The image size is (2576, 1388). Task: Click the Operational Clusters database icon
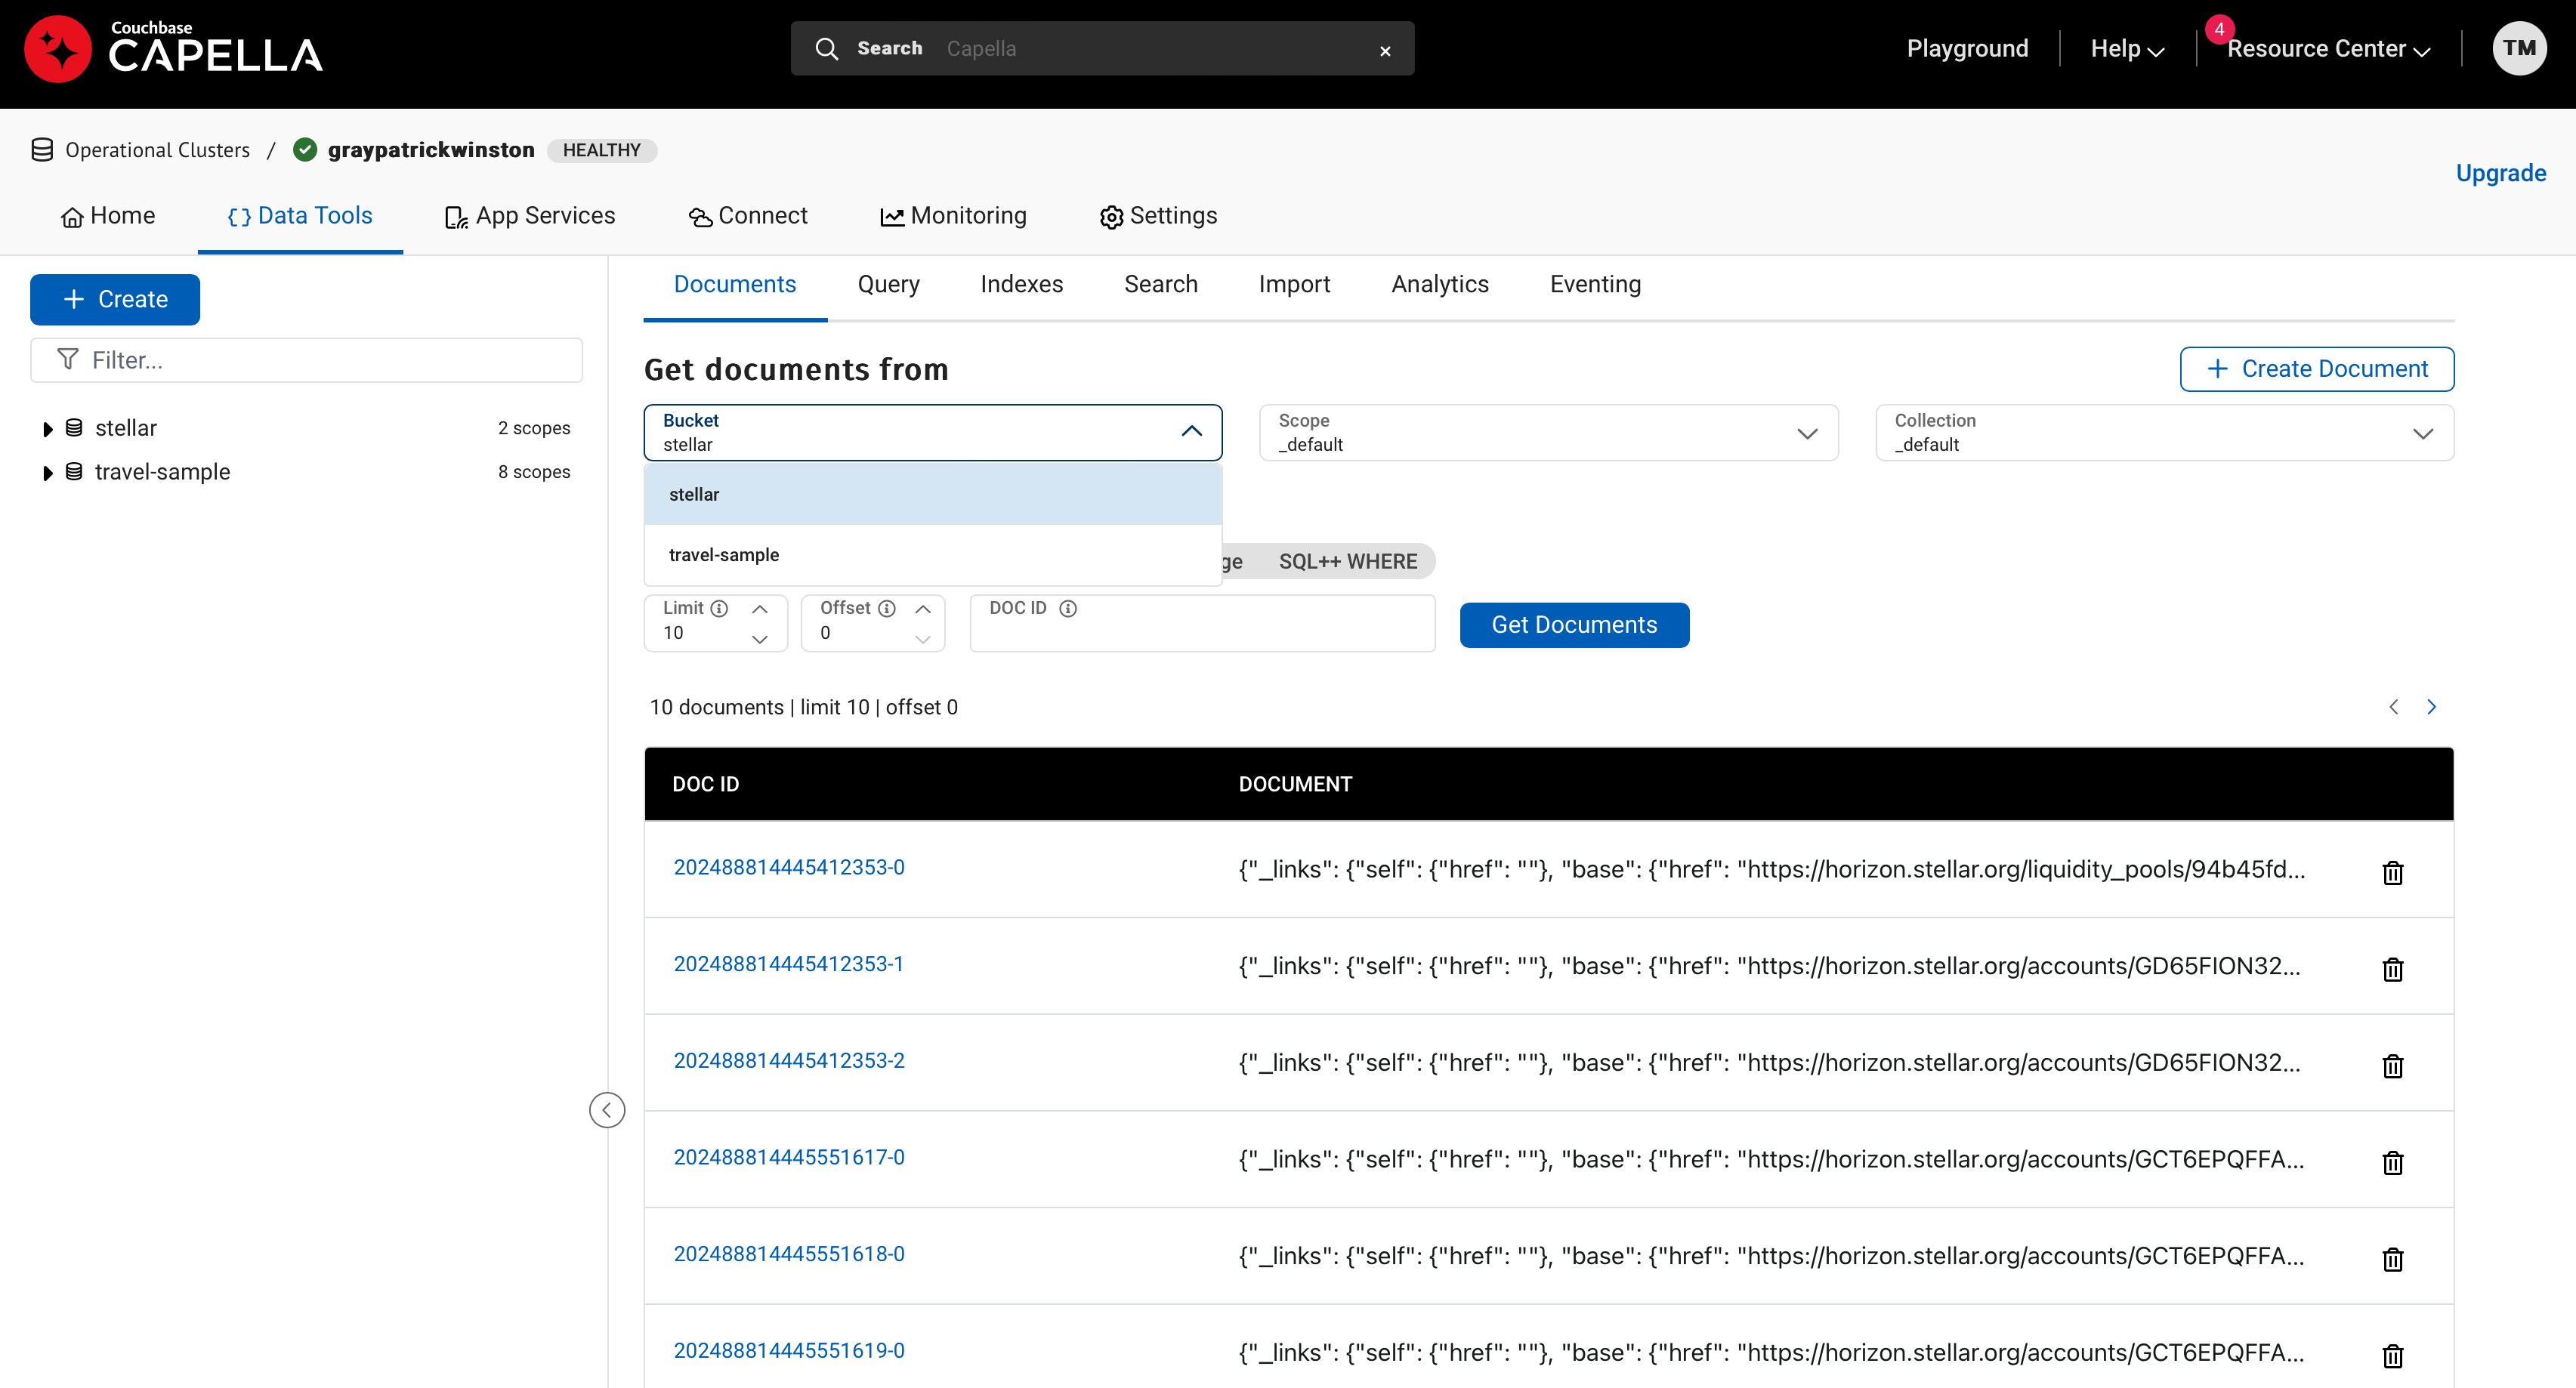click(x=42, y=150)
